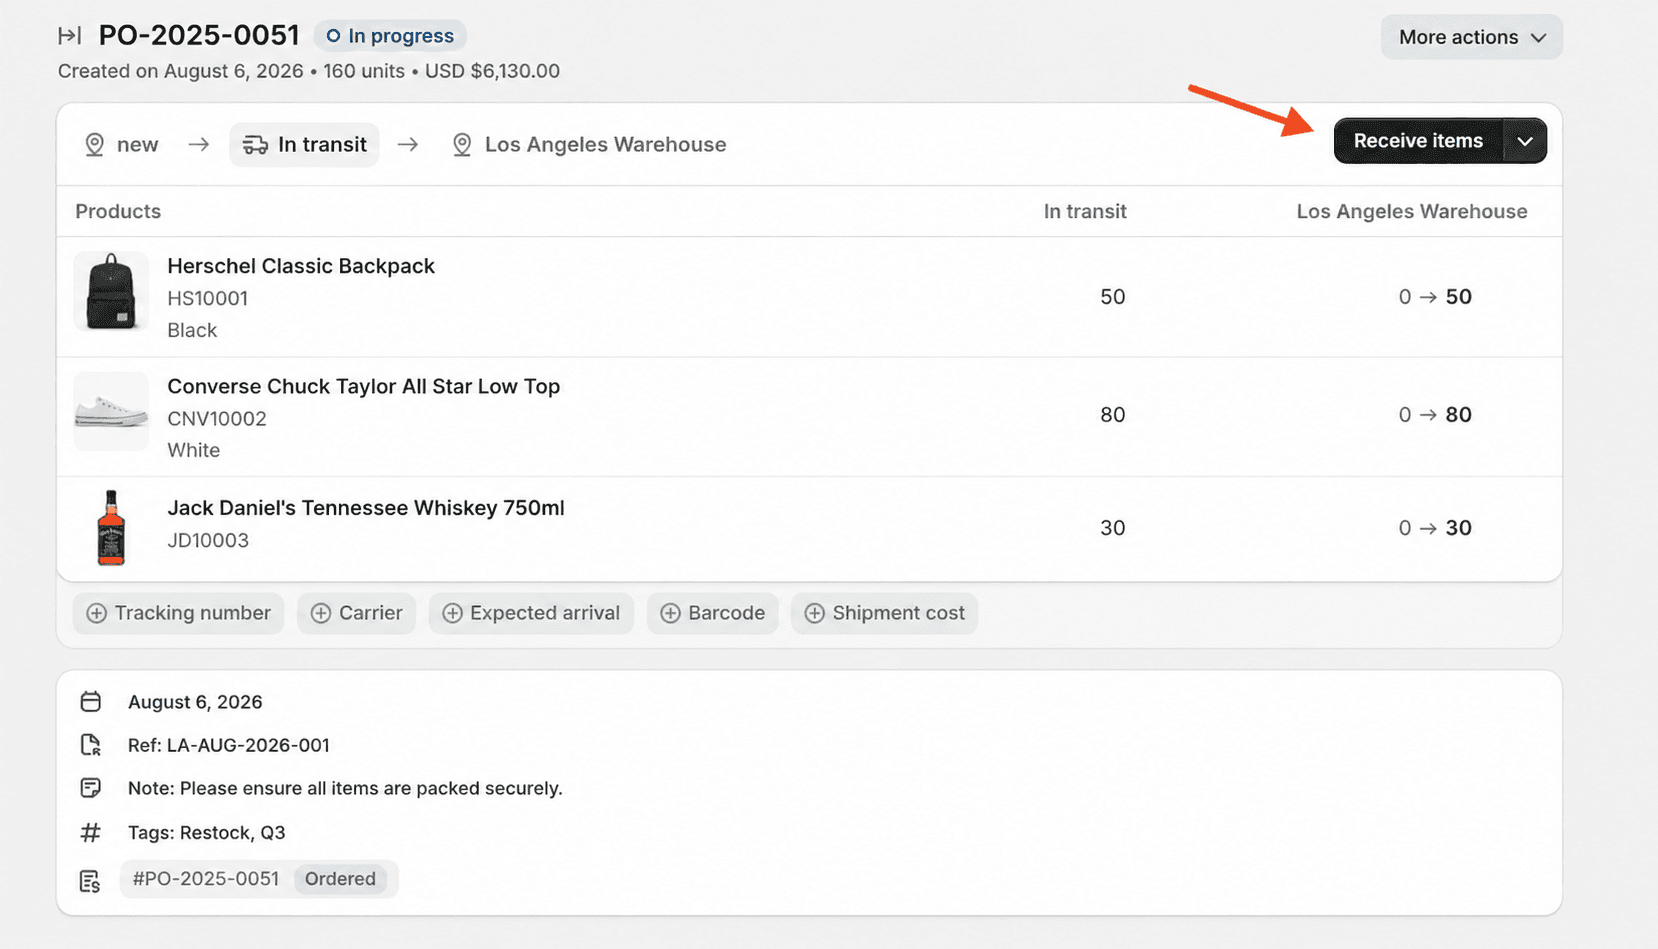This screenshot has height=949, width=1658.
Task: Click the 'Created on August 6, 2026' summary line
Action: (309, 71)
